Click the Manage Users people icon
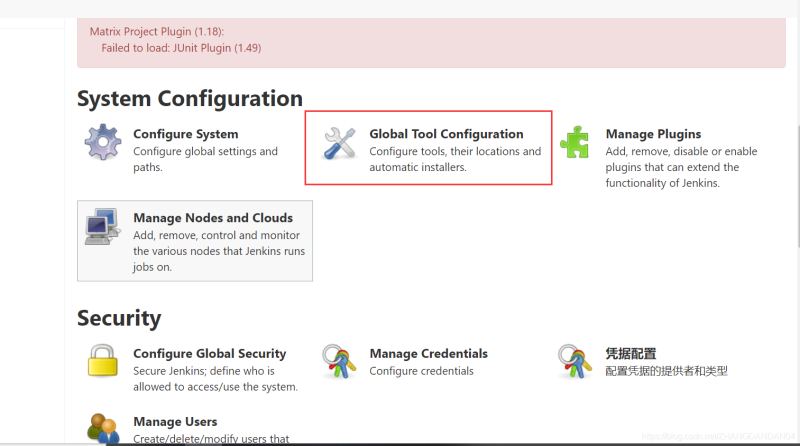The image size is (800, 446). click(x=103, y=428)
